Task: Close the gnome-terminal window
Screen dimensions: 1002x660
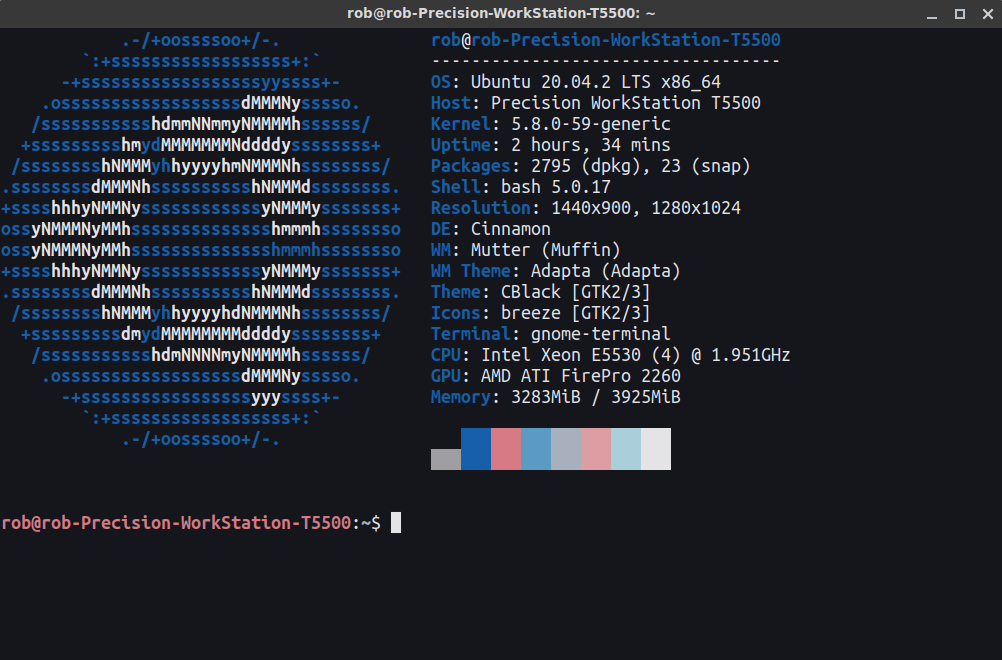Action: coord(986,14)
